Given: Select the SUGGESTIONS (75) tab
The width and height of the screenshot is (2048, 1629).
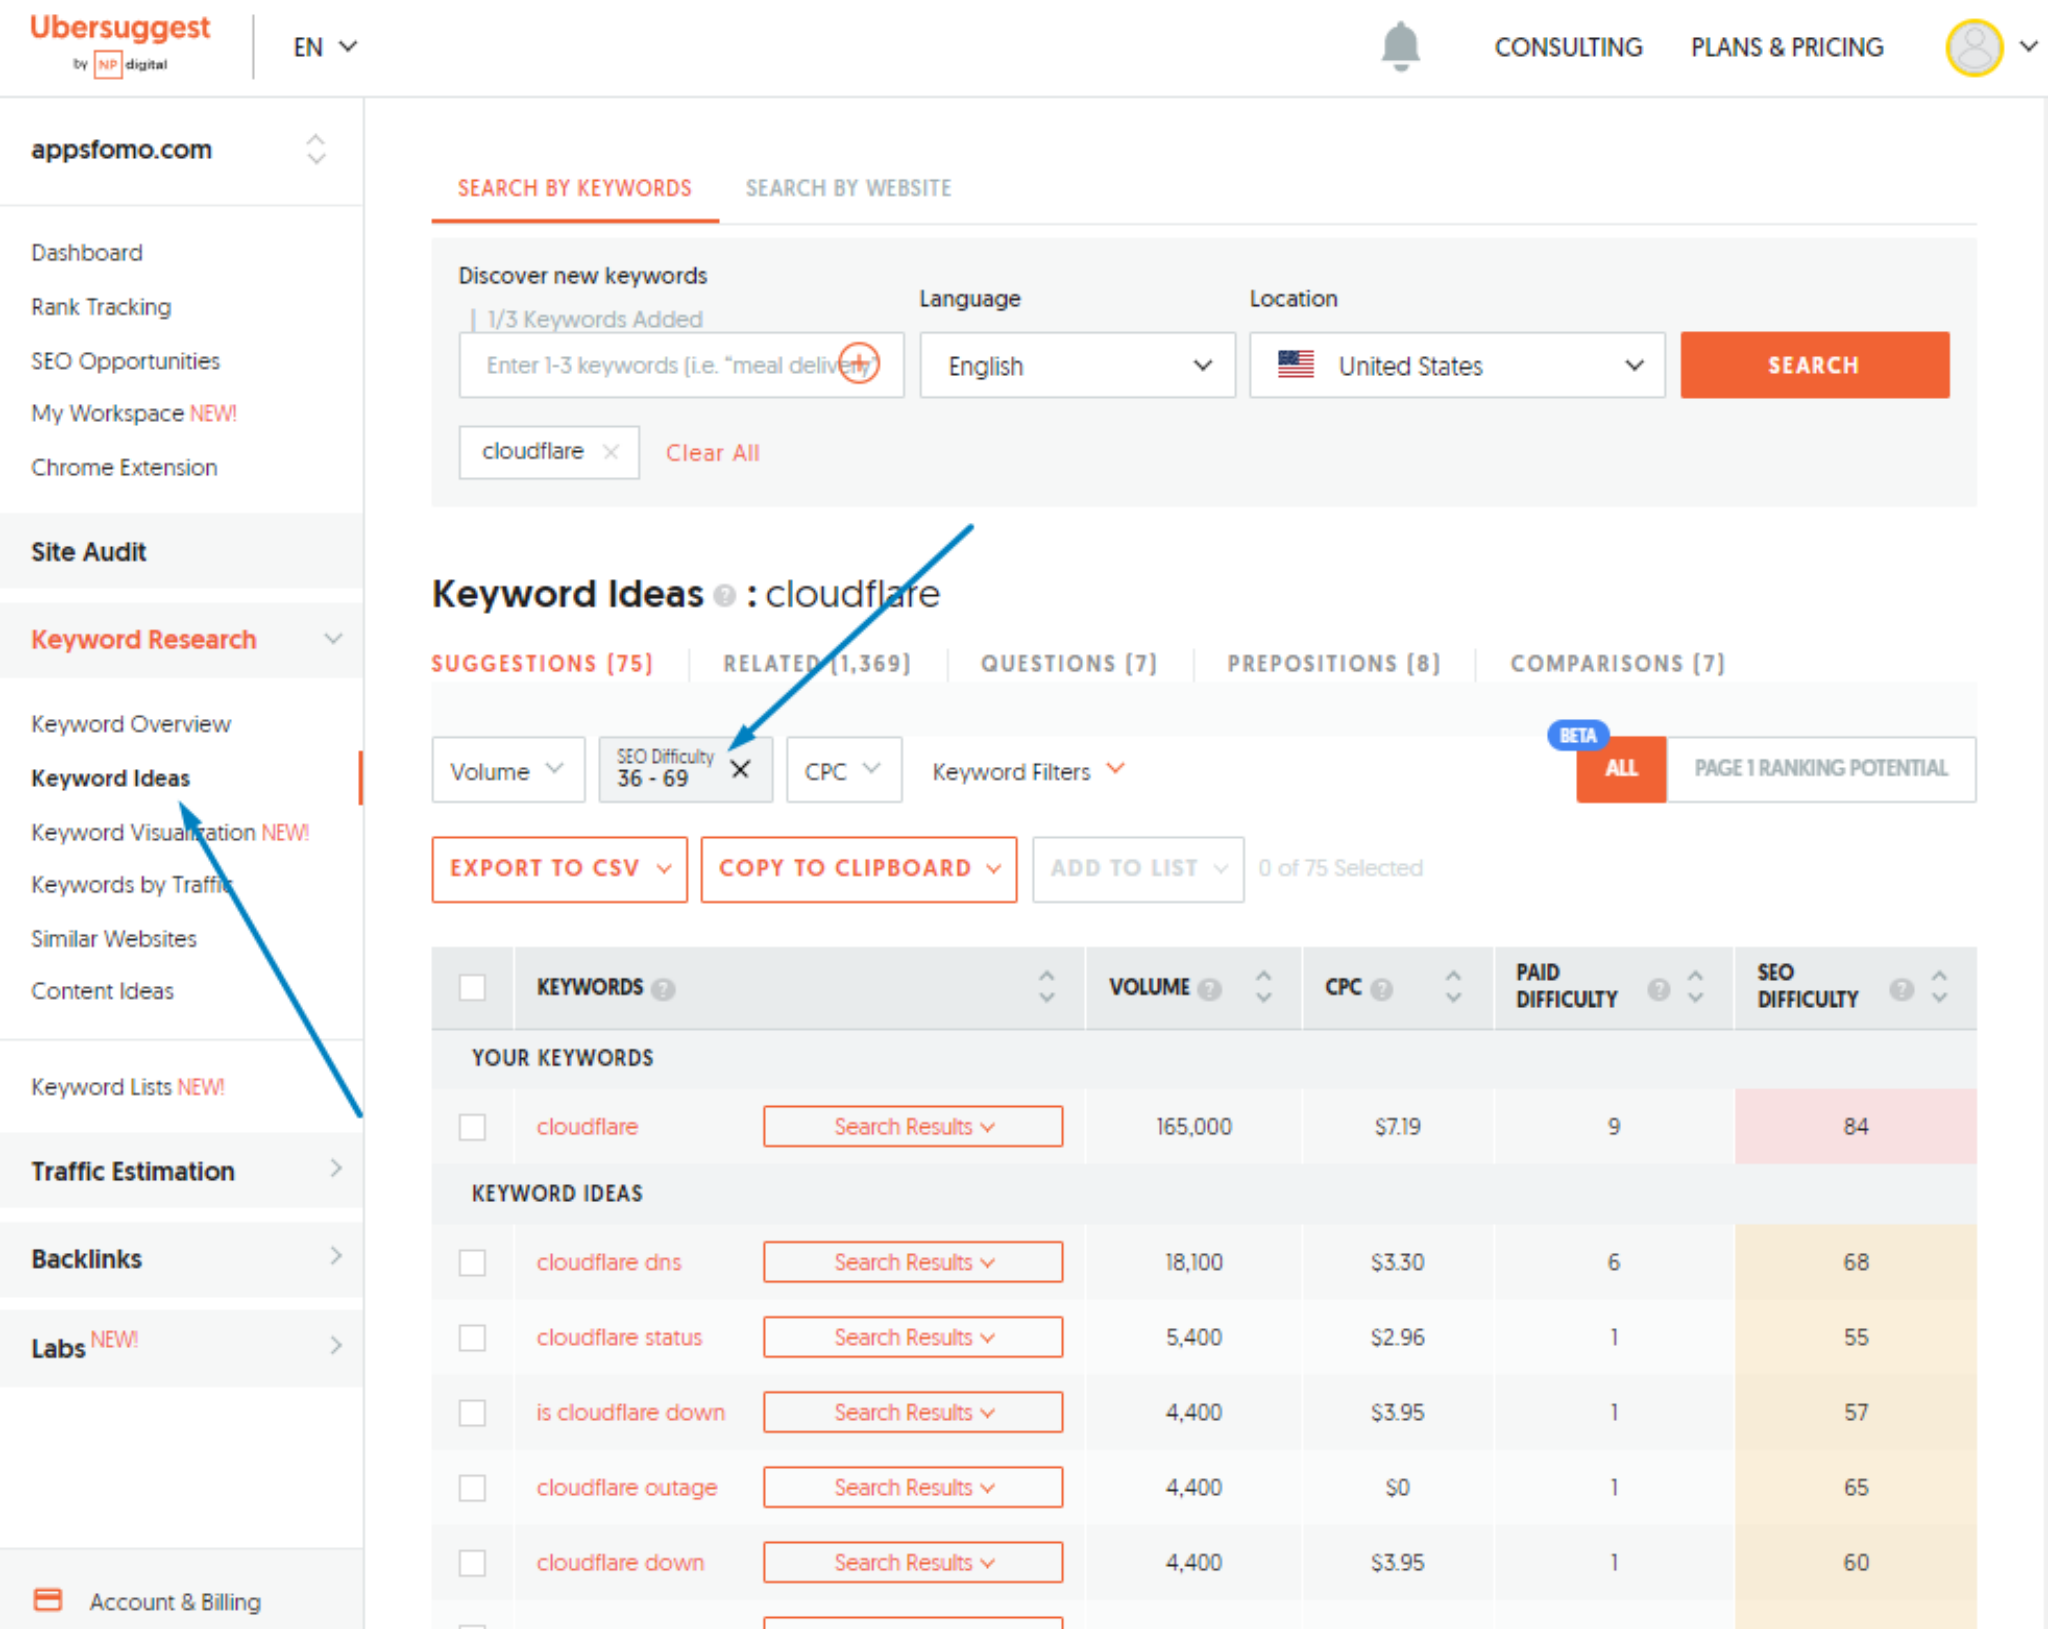Looking at the screenshot, I should (x=542, y=663).
